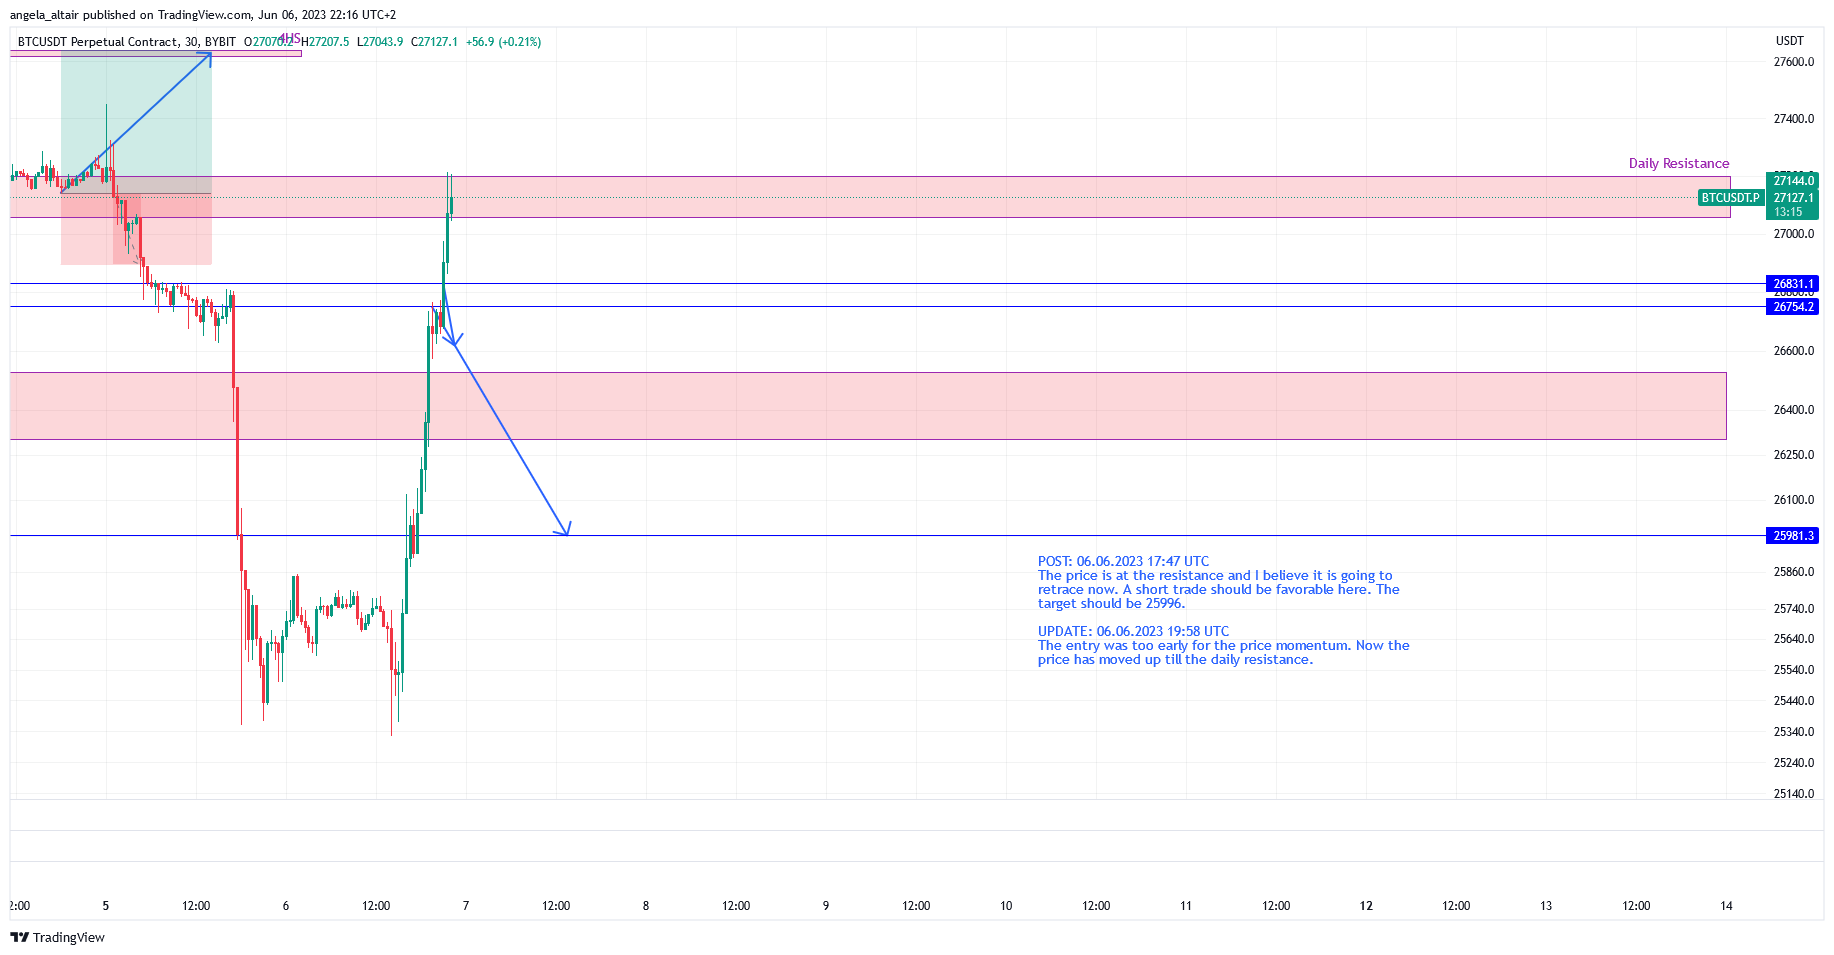Click the TradingView logo at bottom left

click(x=57, y=937)
